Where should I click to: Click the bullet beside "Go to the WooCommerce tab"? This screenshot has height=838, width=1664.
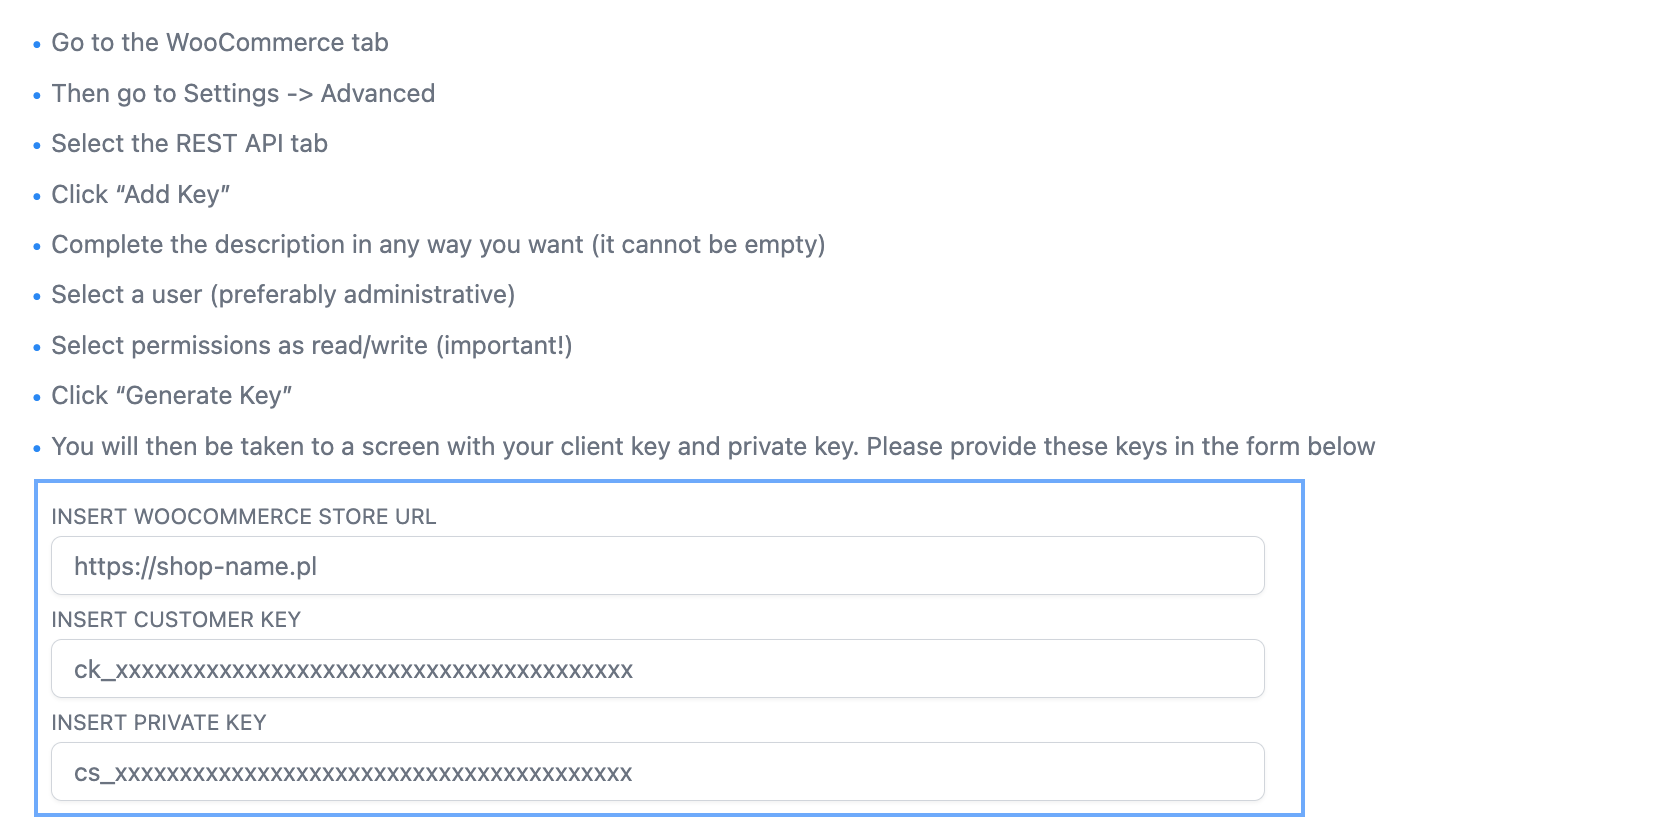point(37,45)
